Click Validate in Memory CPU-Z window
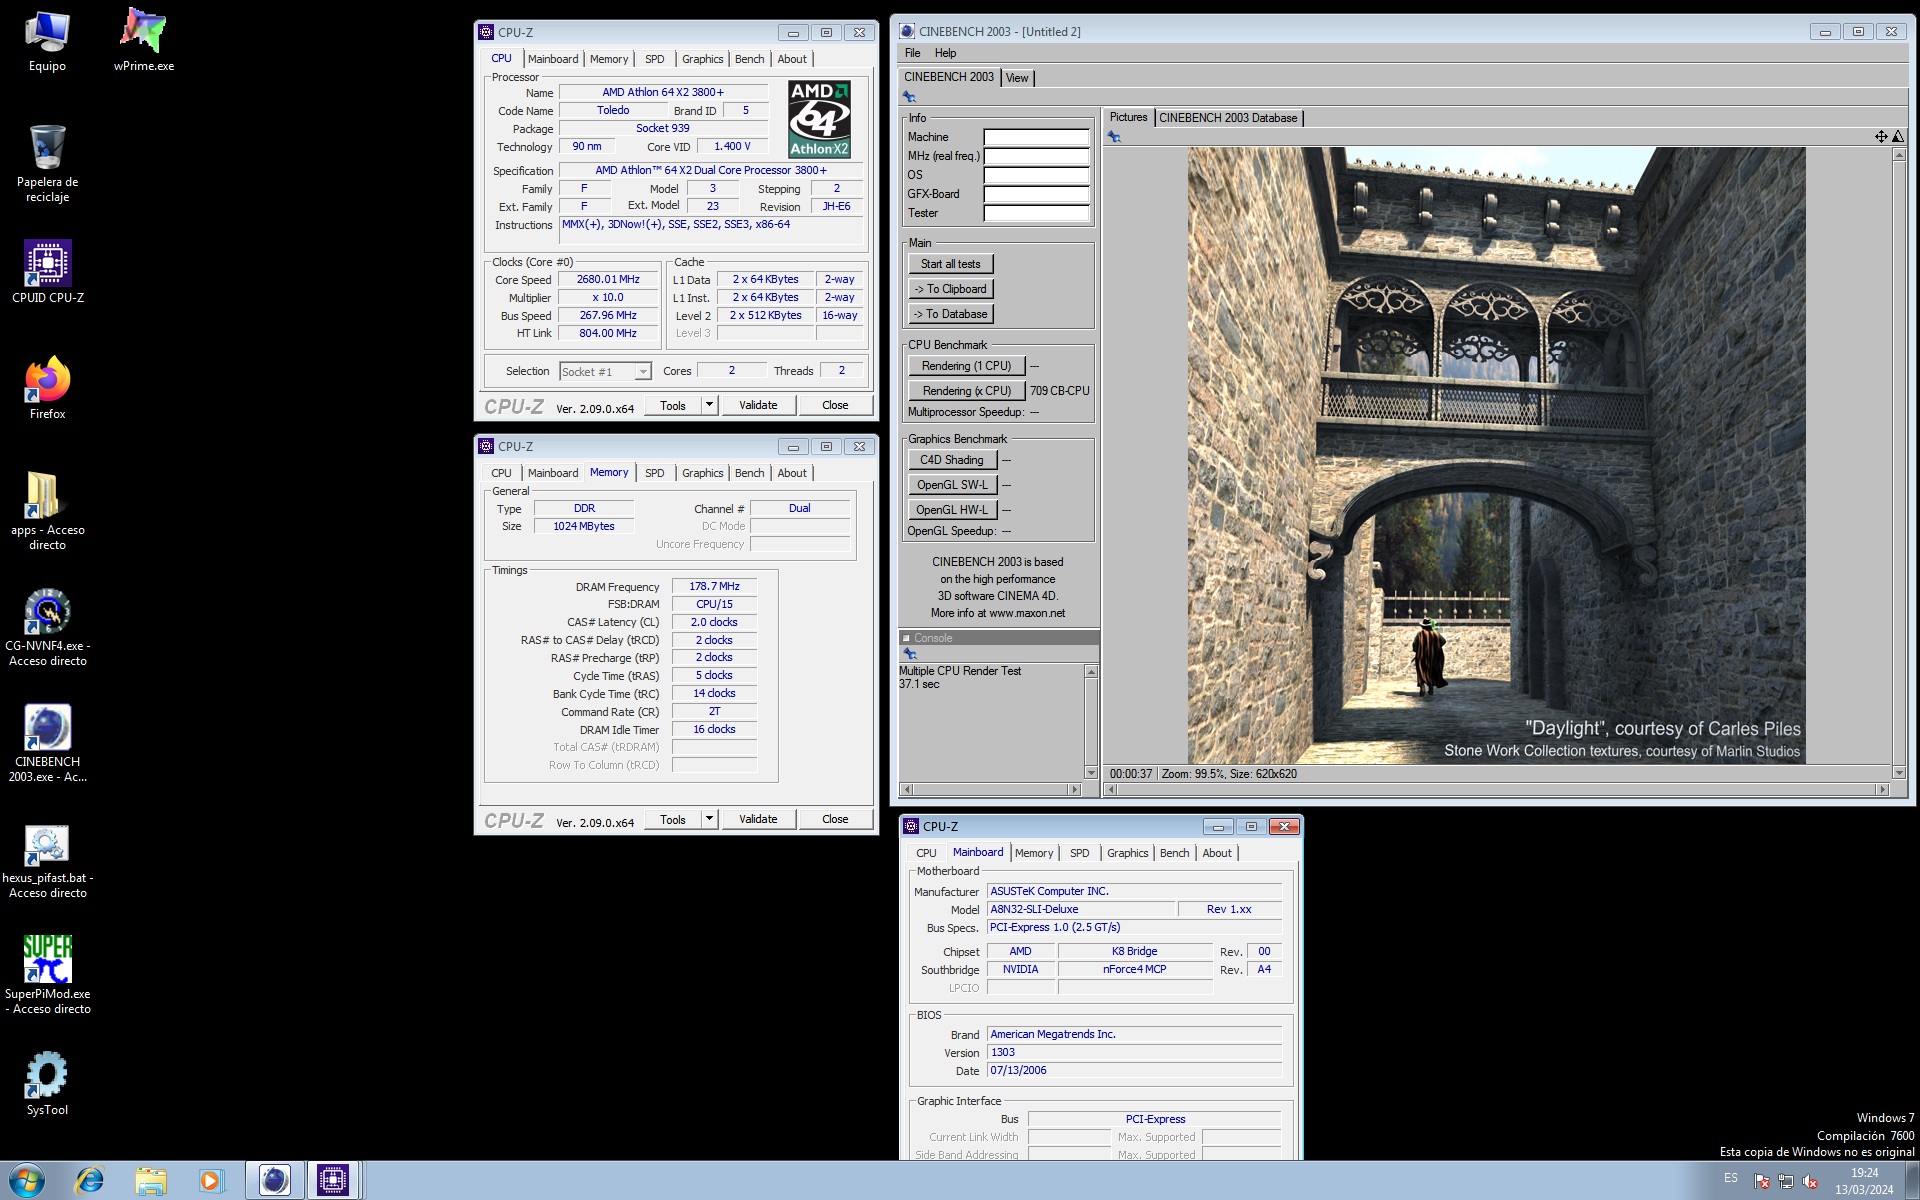This screenshot has height=1200, width=1920. [758, 819]
